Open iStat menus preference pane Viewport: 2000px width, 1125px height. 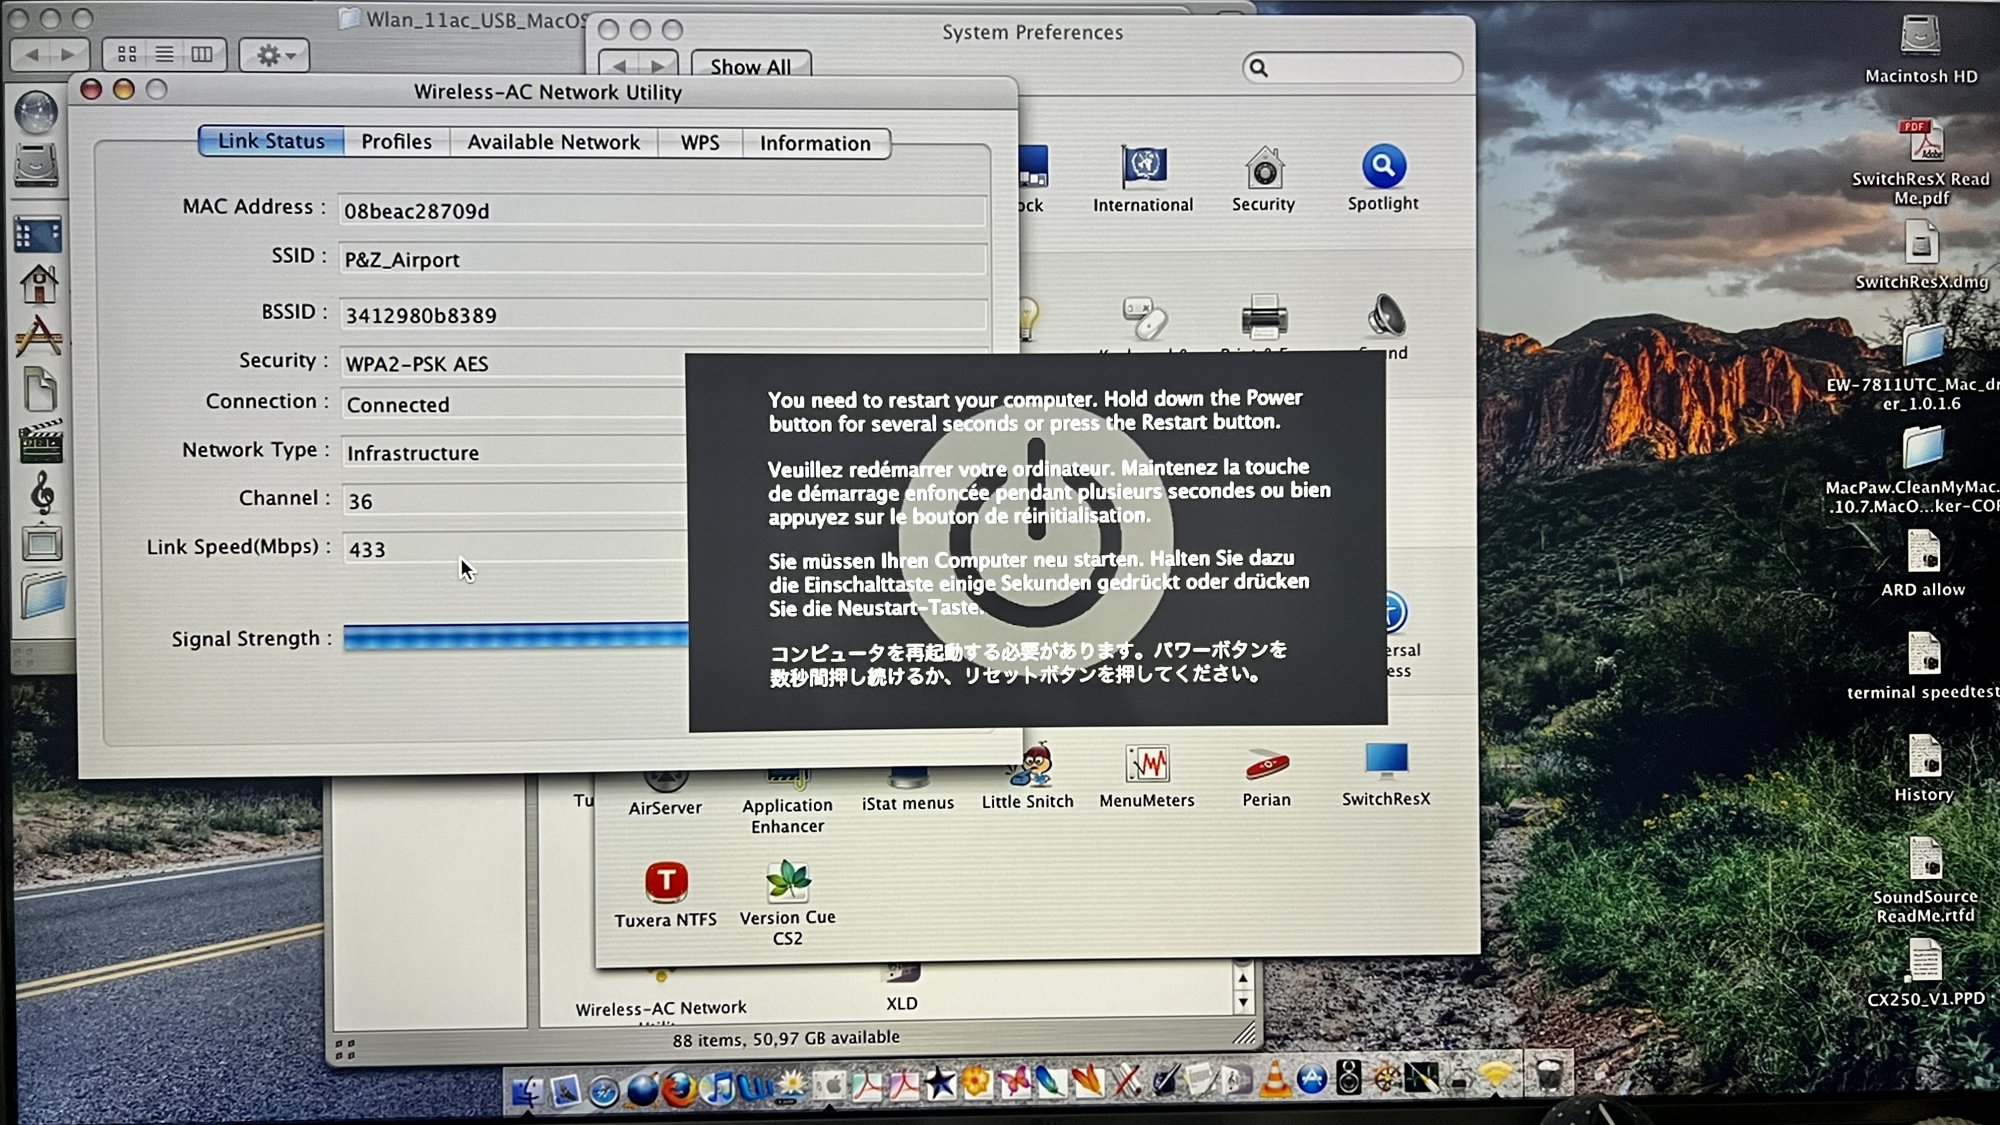coord(908,790)
